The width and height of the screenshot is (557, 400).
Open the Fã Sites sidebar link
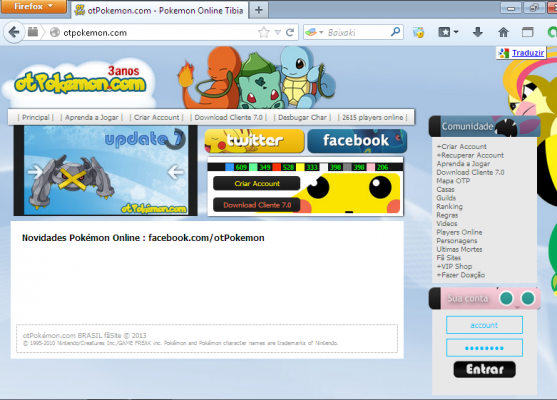pyautogui.click(x=449, y=258)
